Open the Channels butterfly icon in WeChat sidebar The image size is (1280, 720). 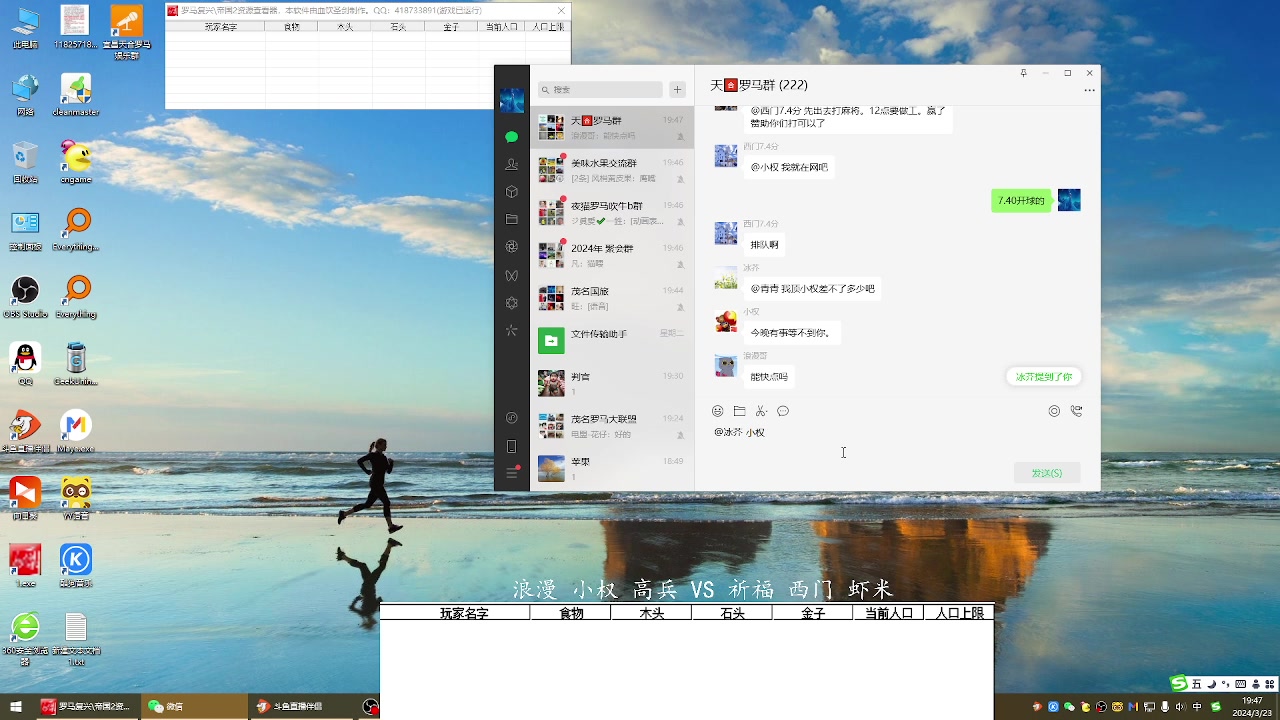point(512,275)
